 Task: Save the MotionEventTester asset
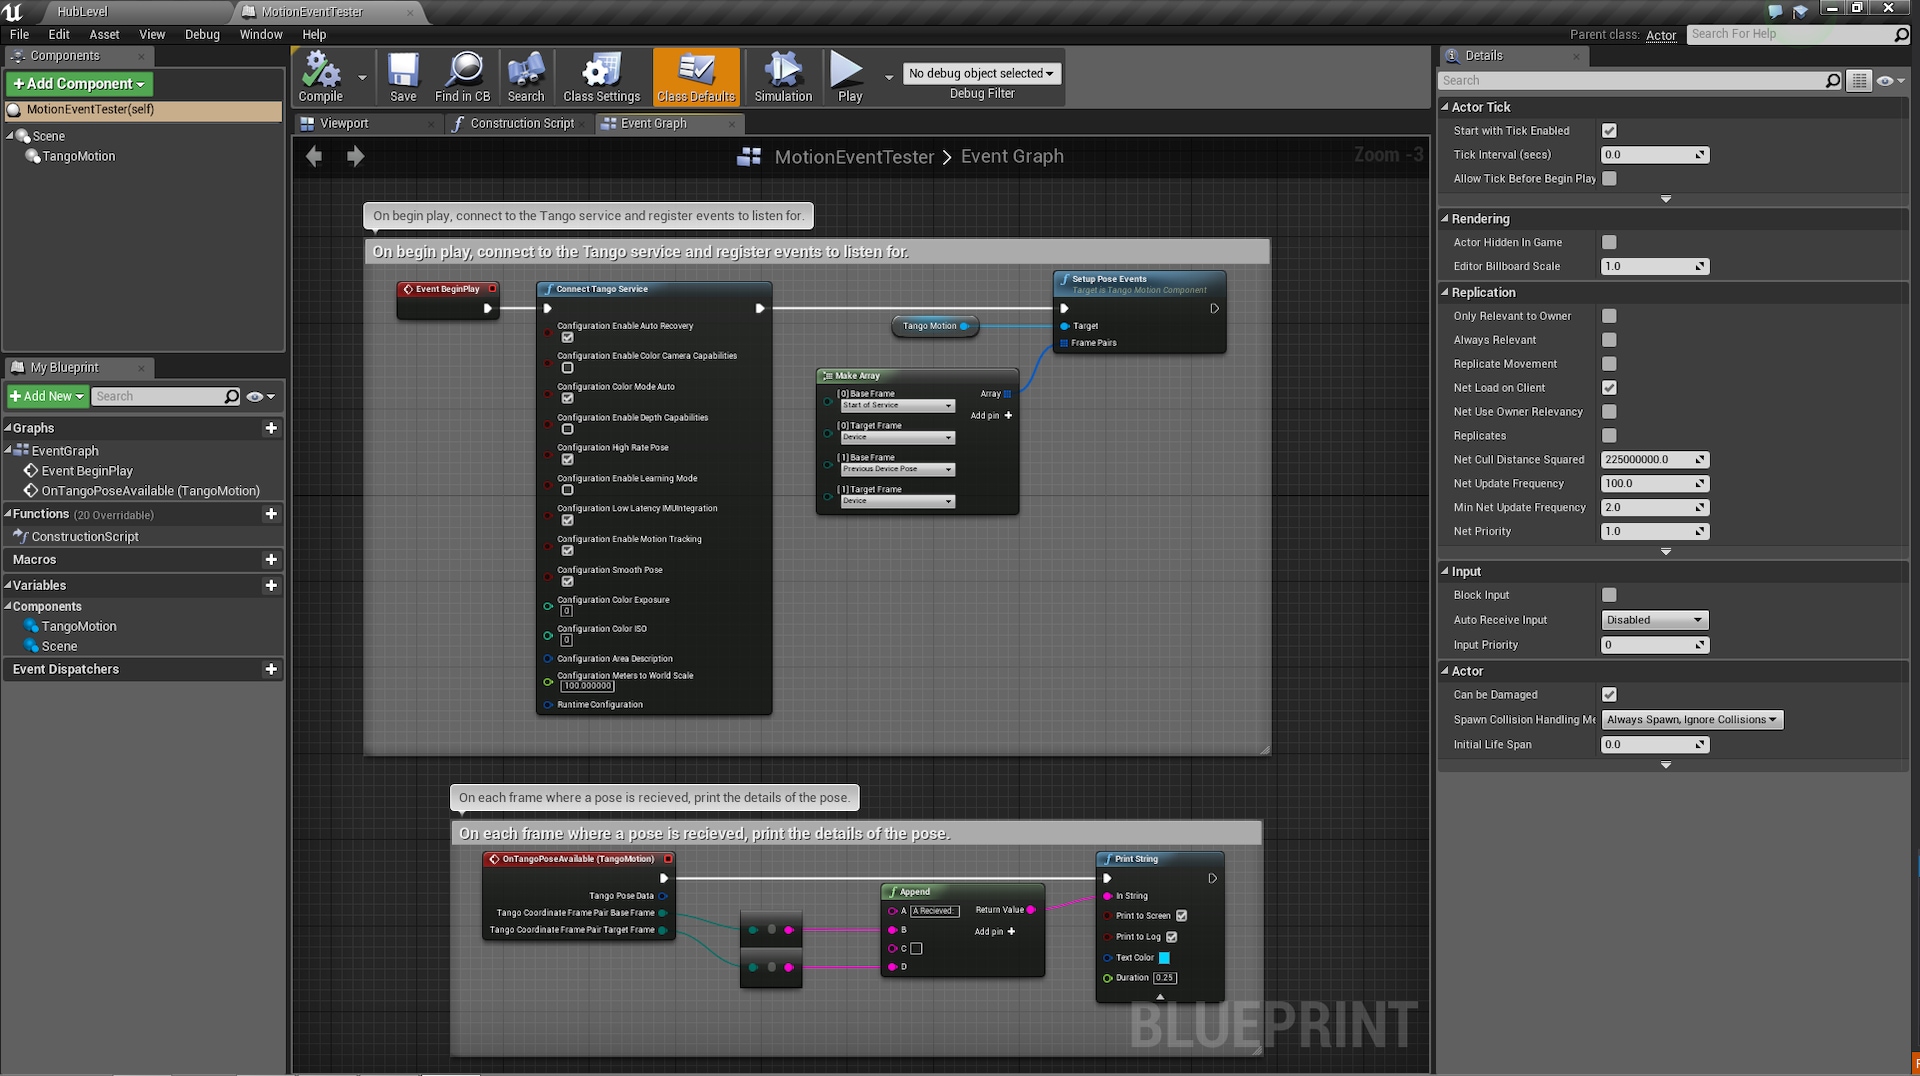coord(403,75)
